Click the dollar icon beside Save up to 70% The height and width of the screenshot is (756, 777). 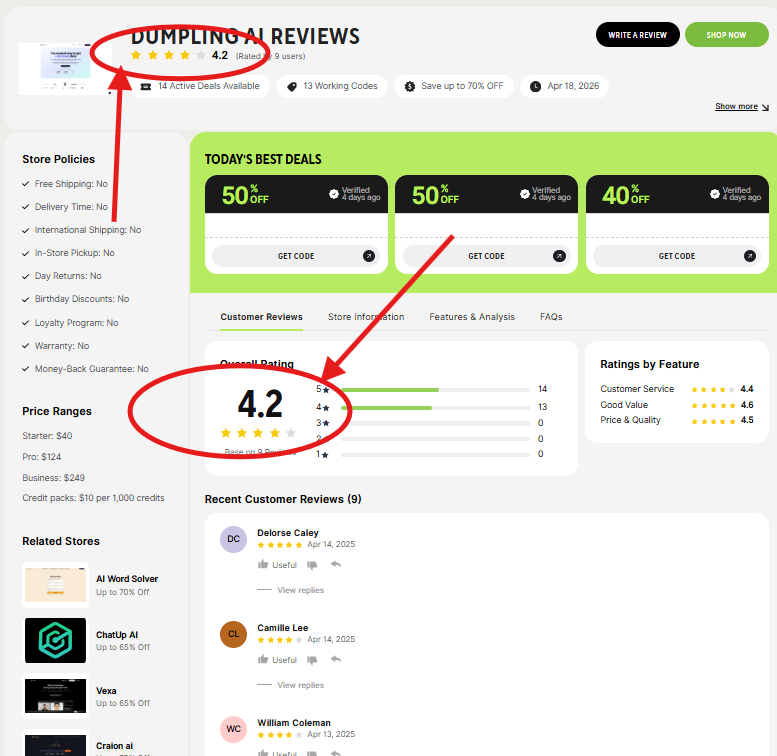410,87
